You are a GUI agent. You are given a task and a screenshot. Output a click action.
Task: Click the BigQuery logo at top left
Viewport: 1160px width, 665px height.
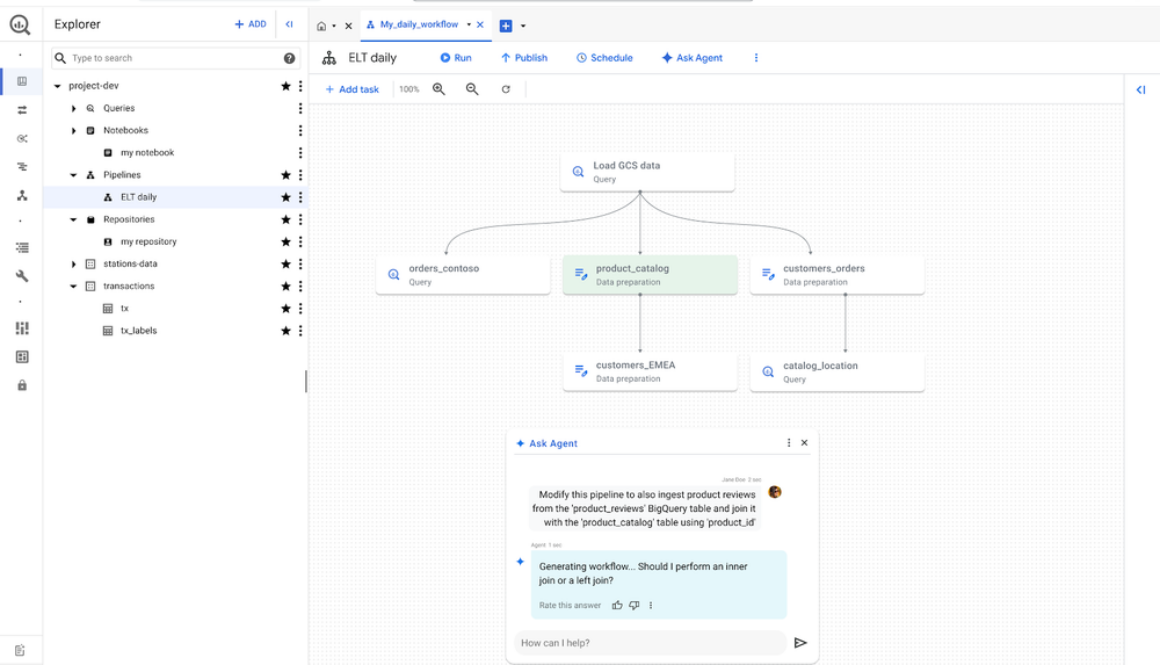(x=21, y=22)
